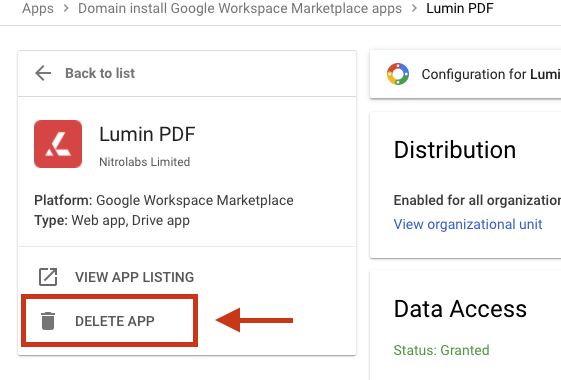Click the Enabled for all organization text
Image resolution: width=561 pixels, height=380 pixels.
(x=477, y=200)
